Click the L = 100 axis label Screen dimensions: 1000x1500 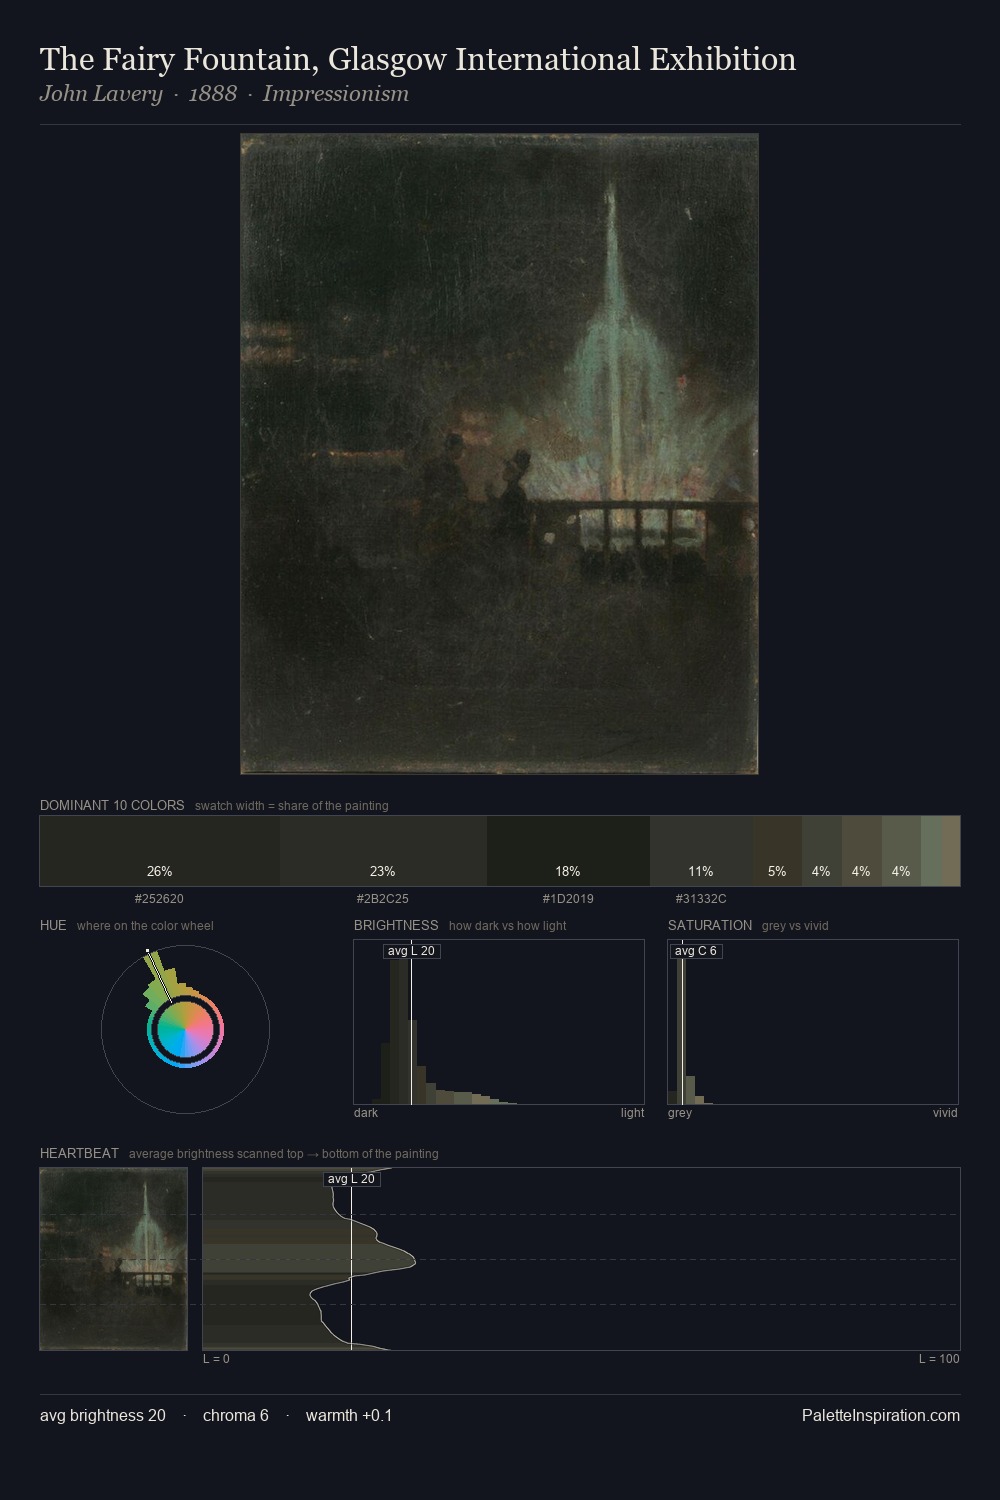click(x=939, y=1359)
